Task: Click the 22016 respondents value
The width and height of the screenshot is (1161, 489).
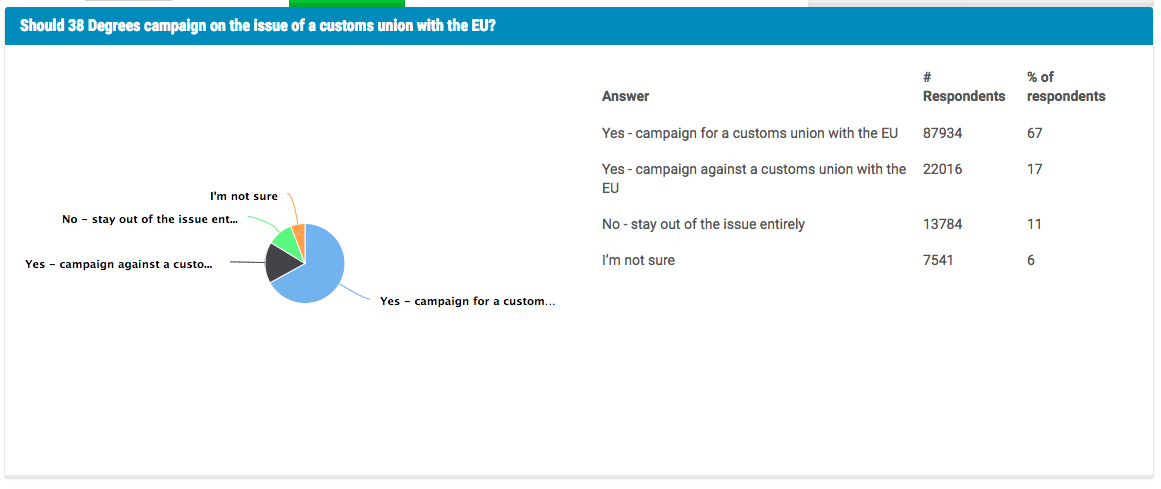Action: [942, 169]
